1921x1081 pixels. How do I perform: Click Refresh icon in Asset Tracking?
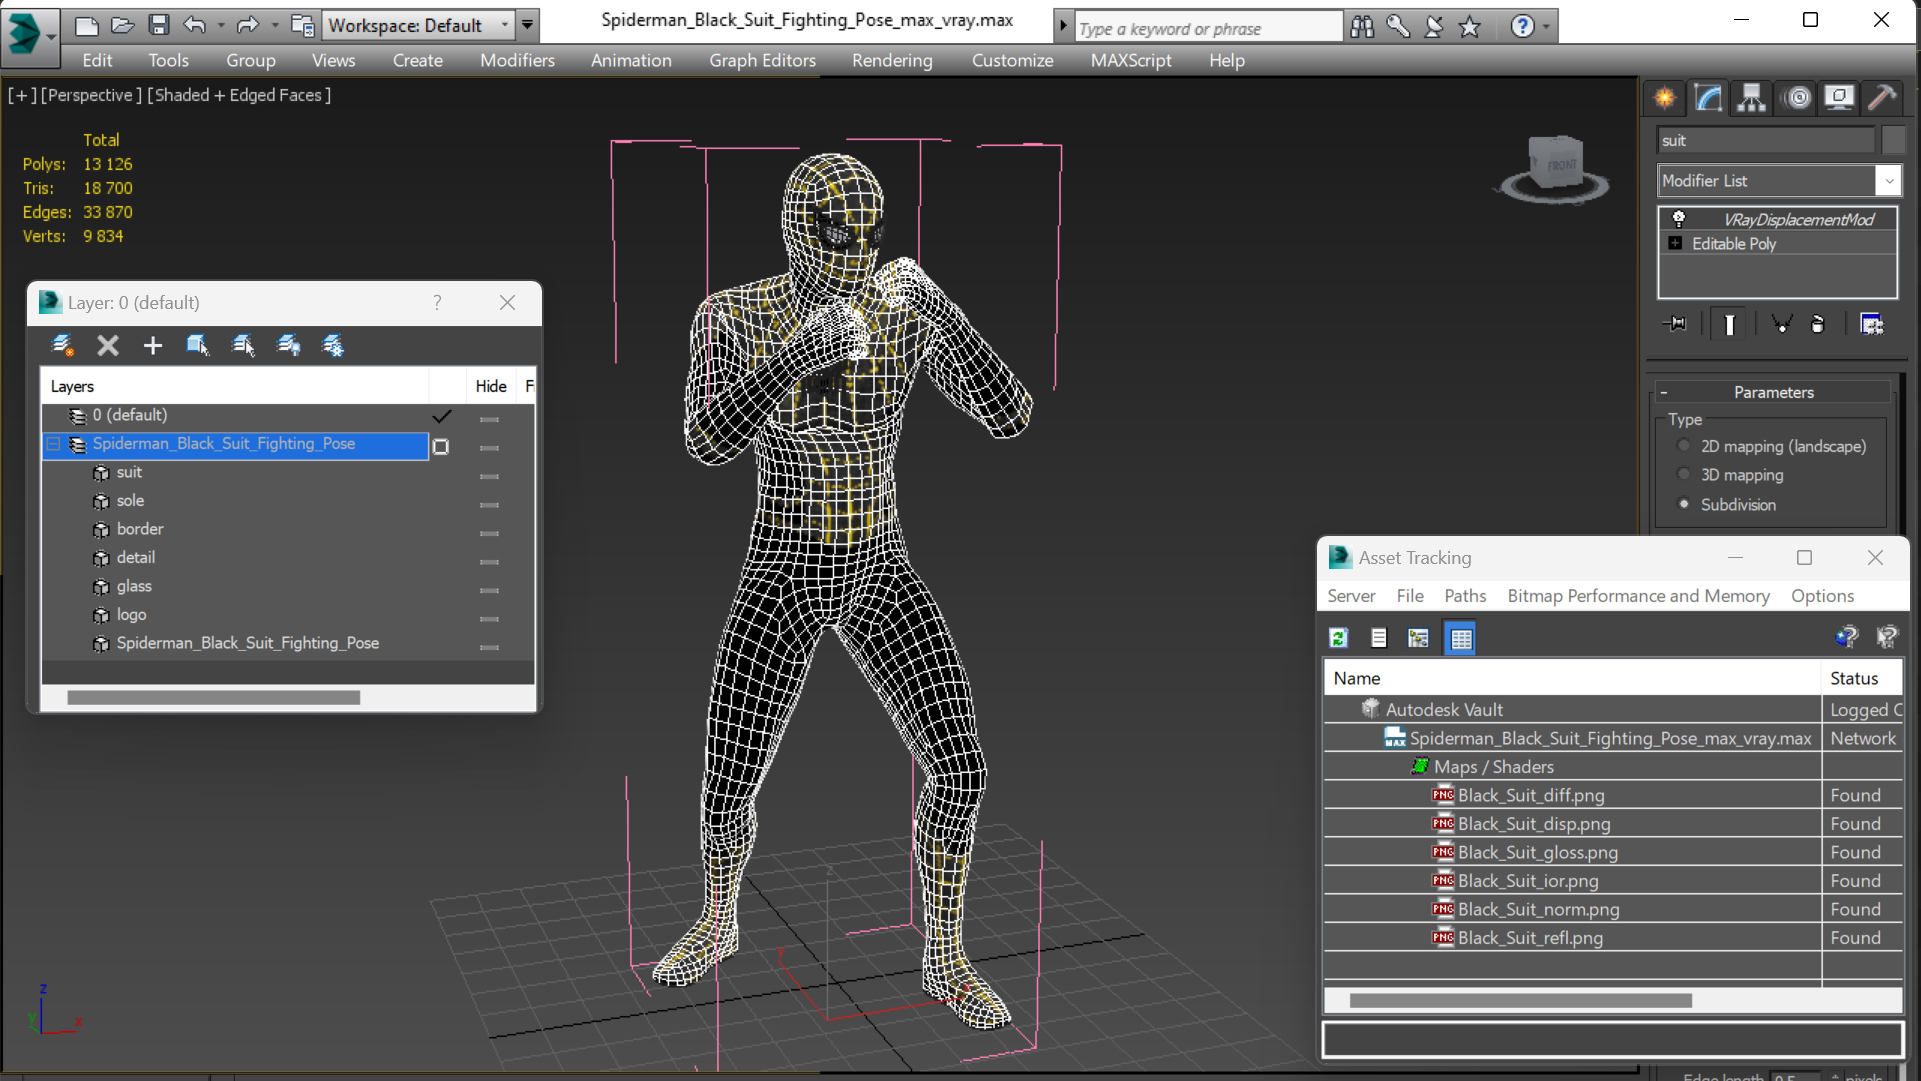[x=1338, y=638]
